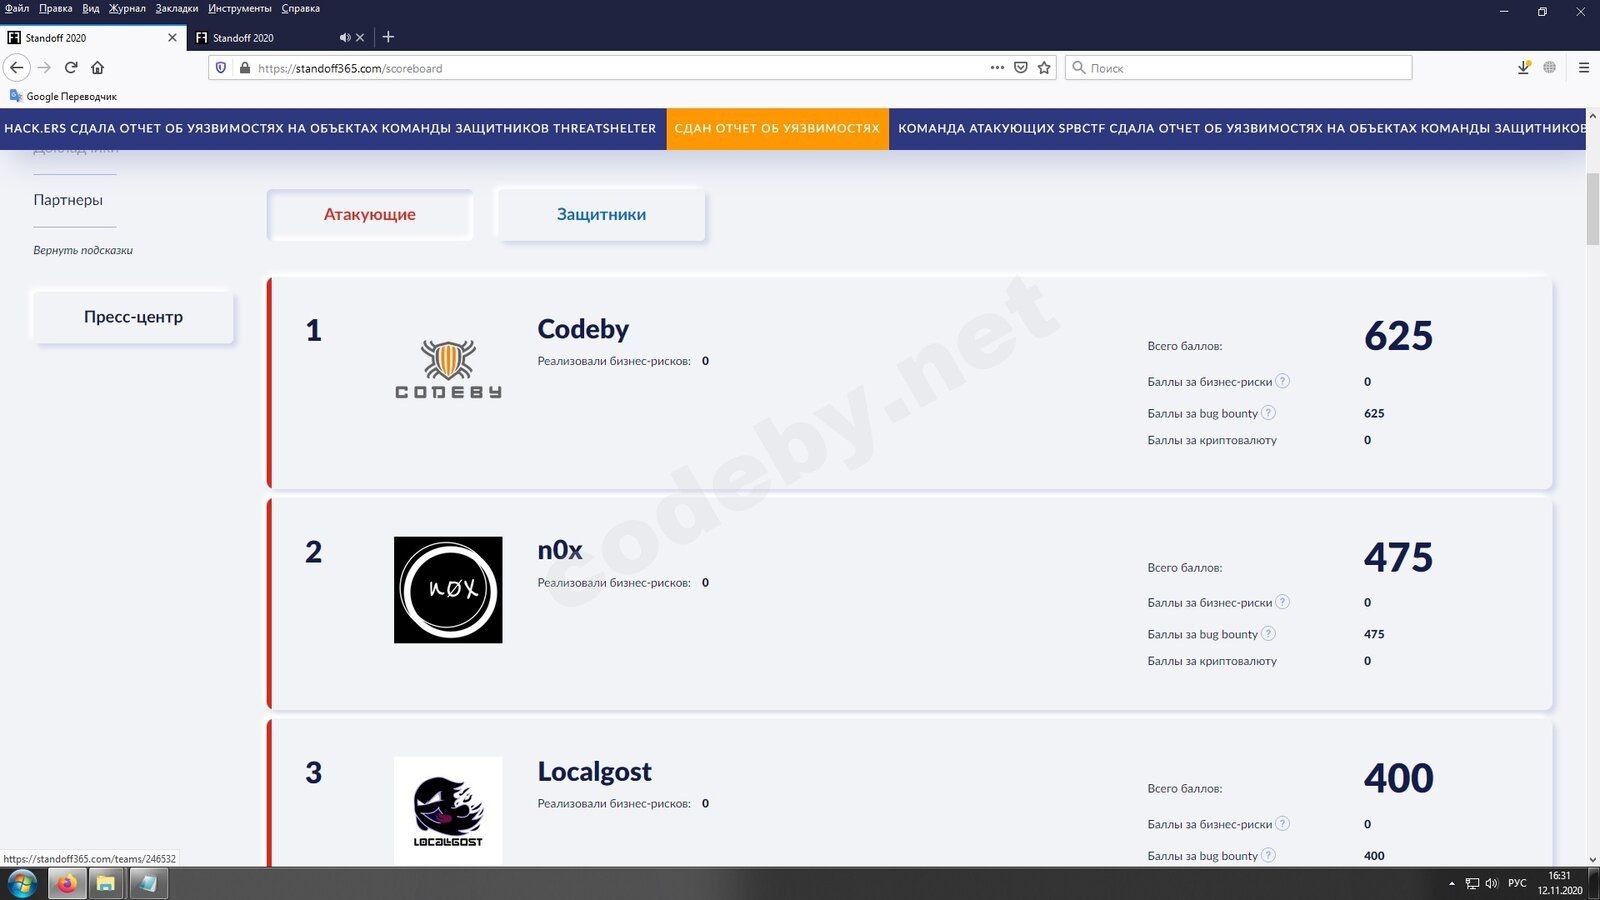
Task: Open the Localgost team name link
Action: click(594, 771)
